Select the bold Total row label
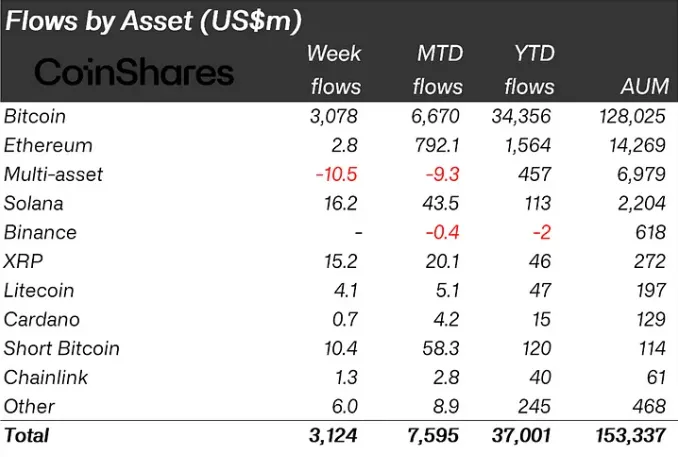This screenshot has height=457, width=678. click(x=26, y=436)
